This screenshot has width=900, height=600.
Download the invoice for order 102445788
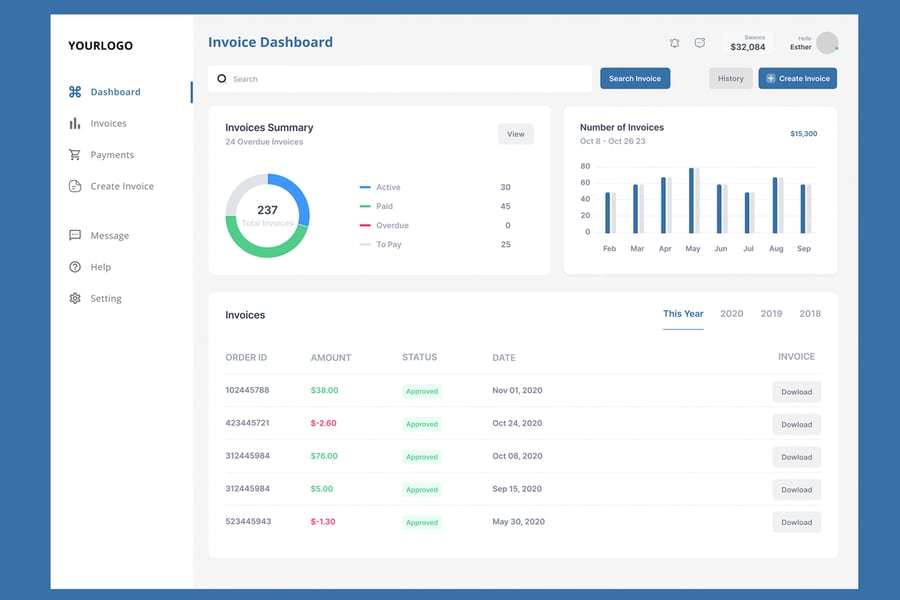pos(797,392)
